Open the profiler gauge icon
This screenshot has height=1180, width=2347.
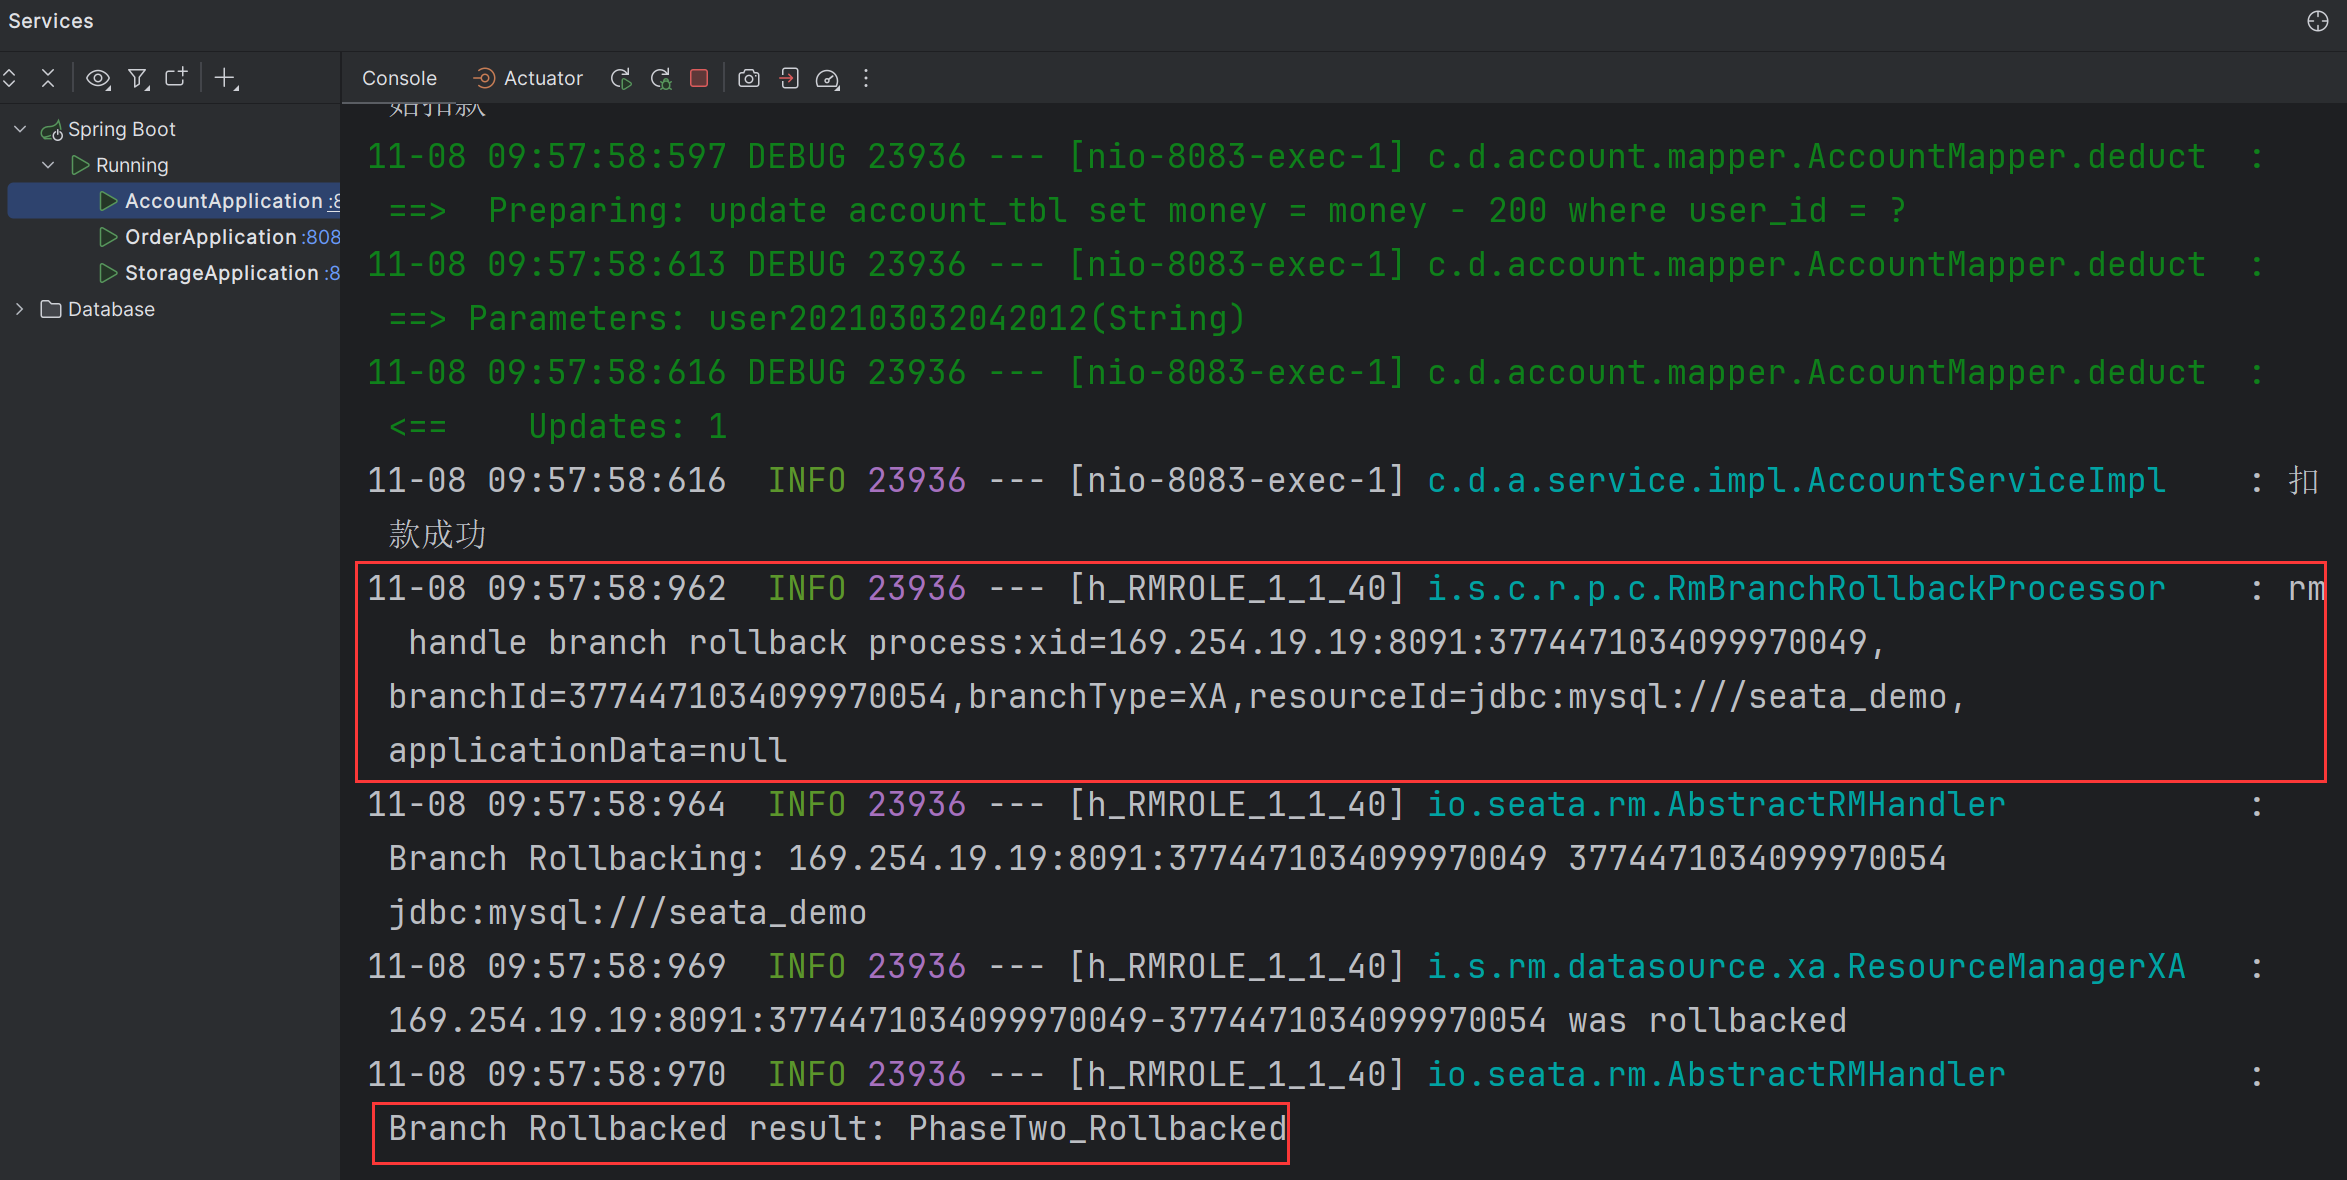pyautogui.click(x=828, y=78)
